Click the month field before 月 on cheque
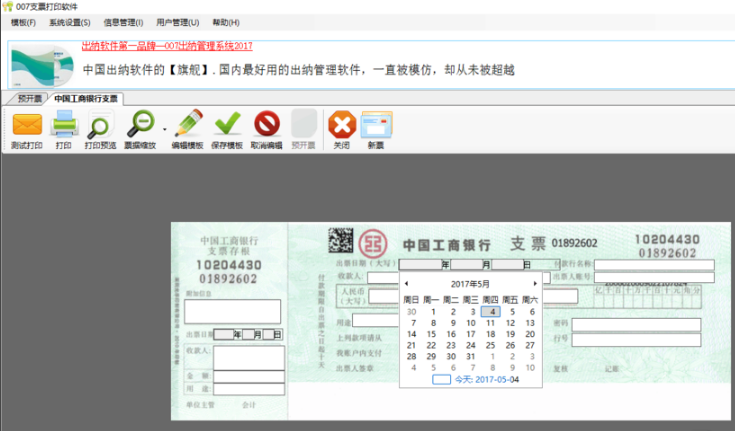Viewport: 735px width, 431px height. [466, 265]
